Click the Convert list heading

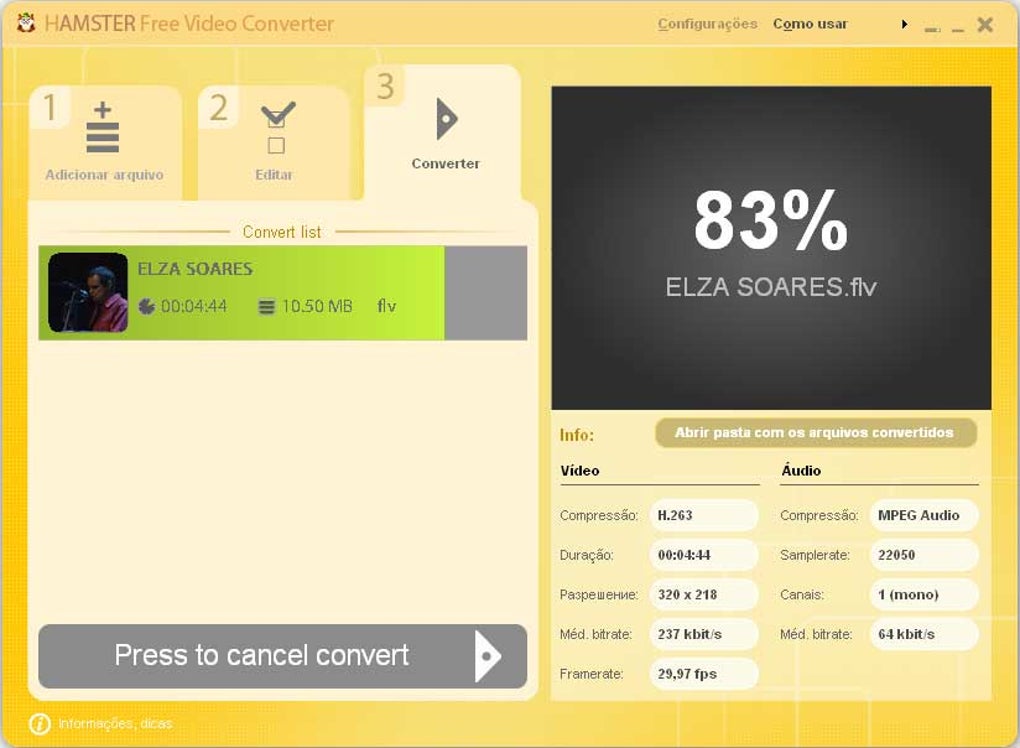(282, 232)
